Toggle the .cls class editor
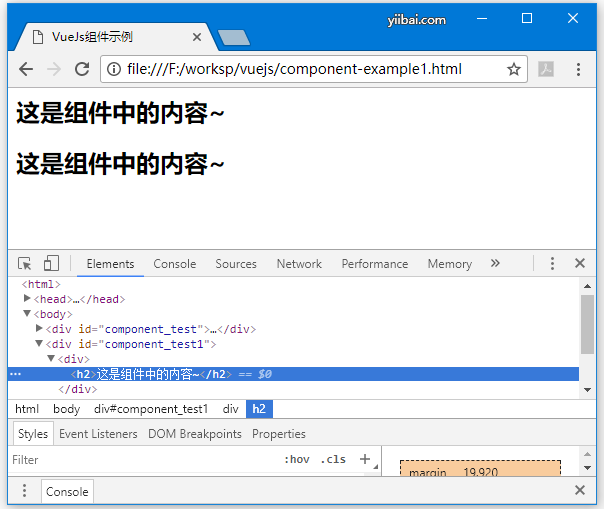Image resolution: width=604 pixels, height=509 pixels. pos(333,460)
